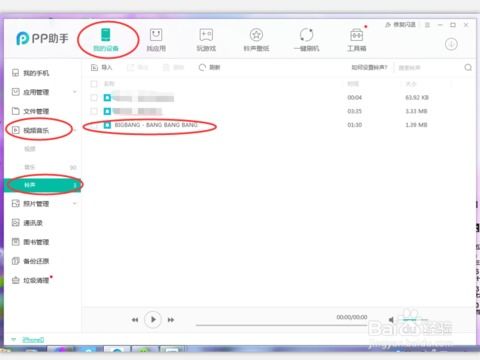The height and width of the screenshot is (360, 480).
Task: Sort by the 大小 column header
Action: 411,84
